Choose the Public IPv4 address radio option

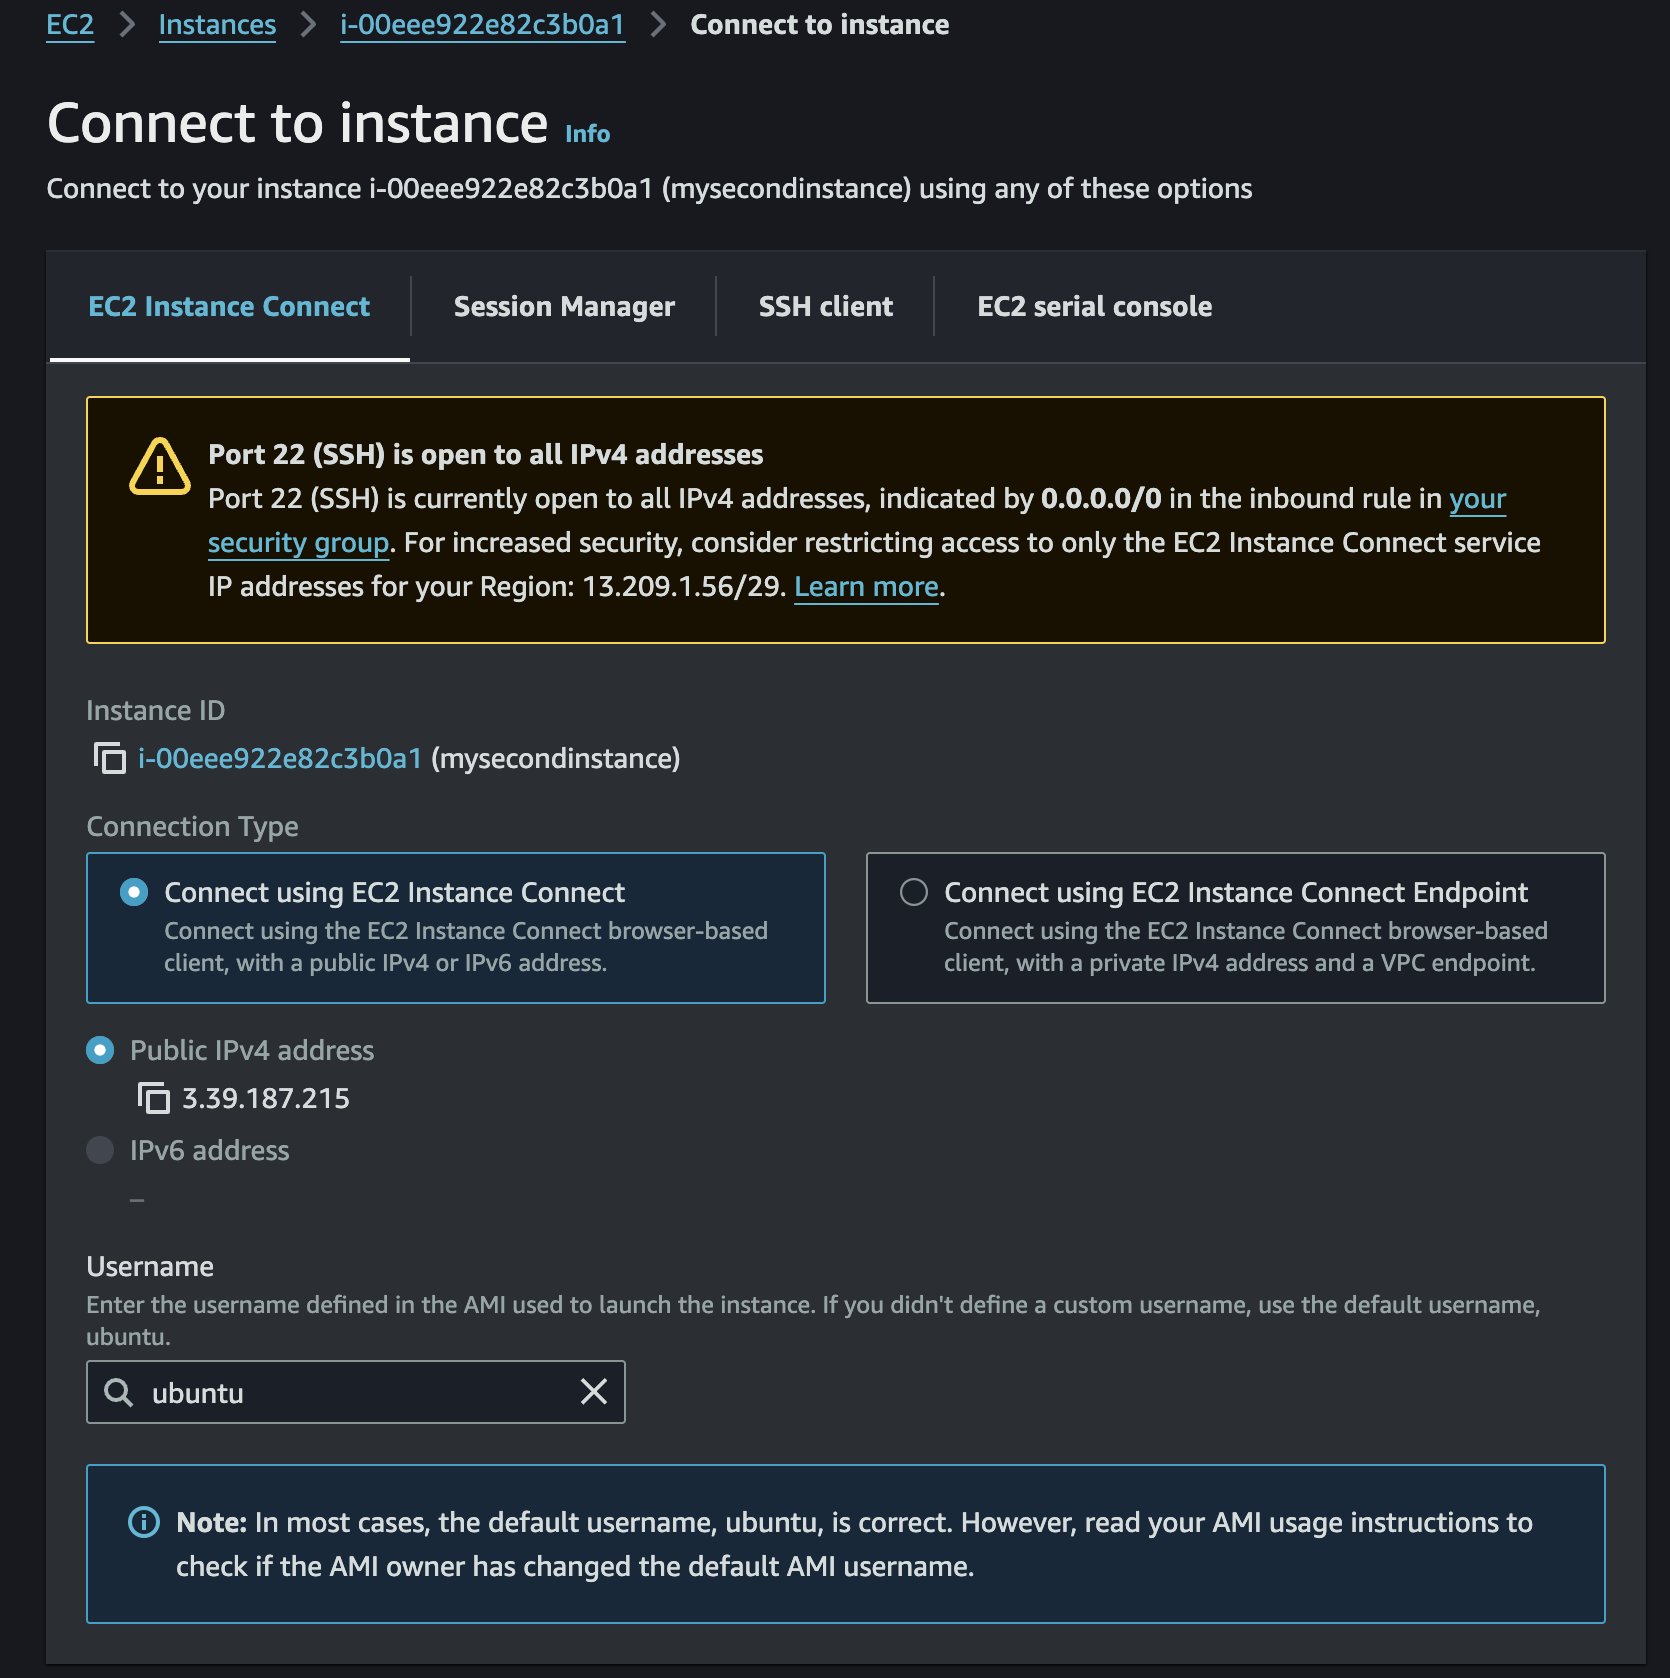pos(100,1050)
